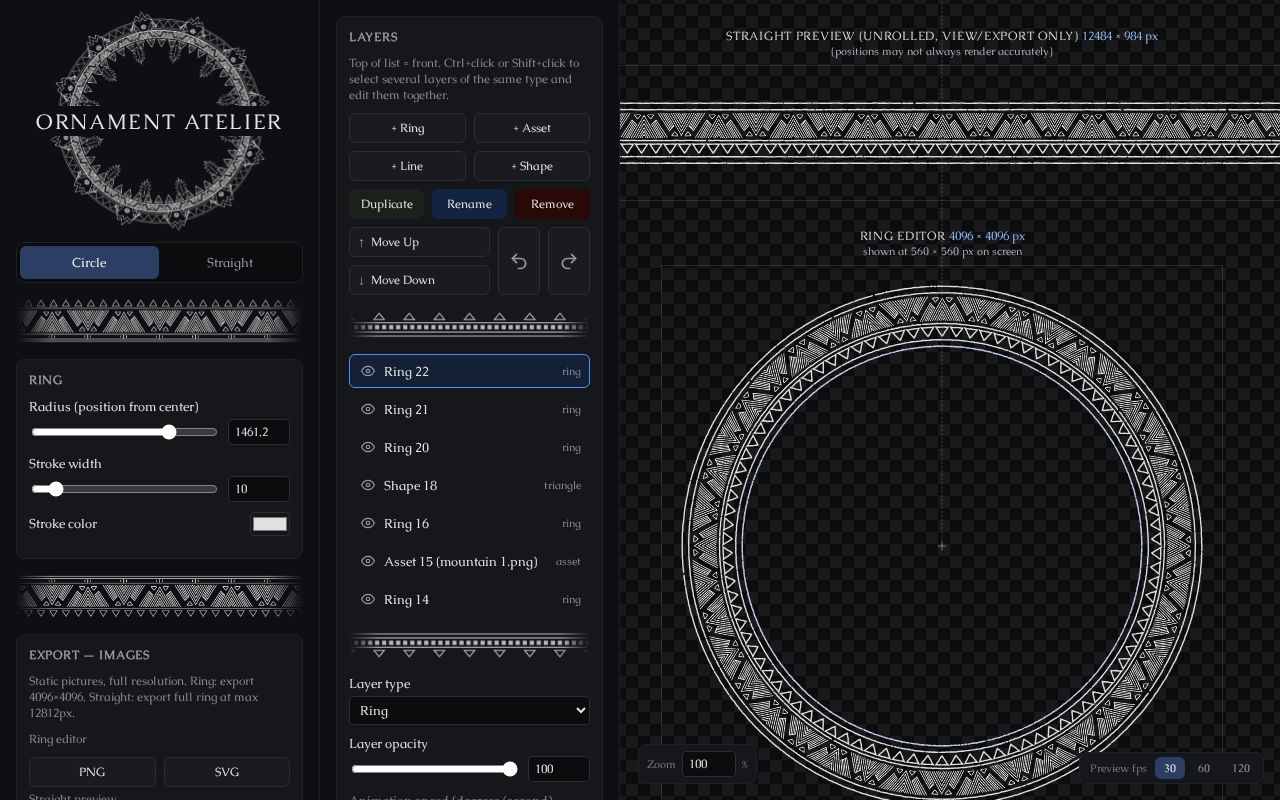The height and width of the screenshot is (800, 1280).
Task: Click the Radius slider handle
Action: [169, 432]
